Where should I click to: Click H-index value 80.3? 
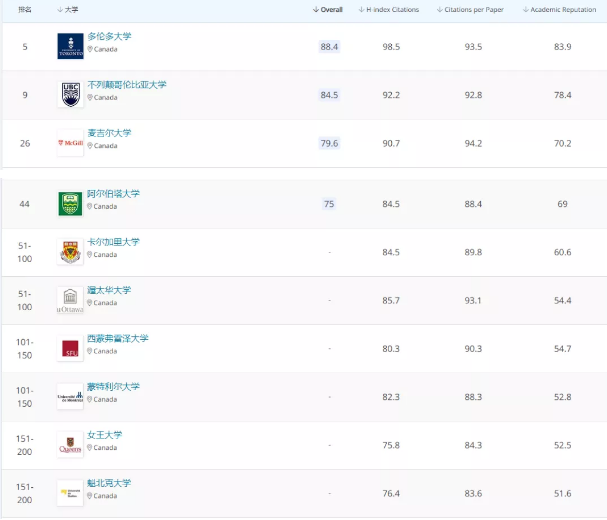(391, 348)
